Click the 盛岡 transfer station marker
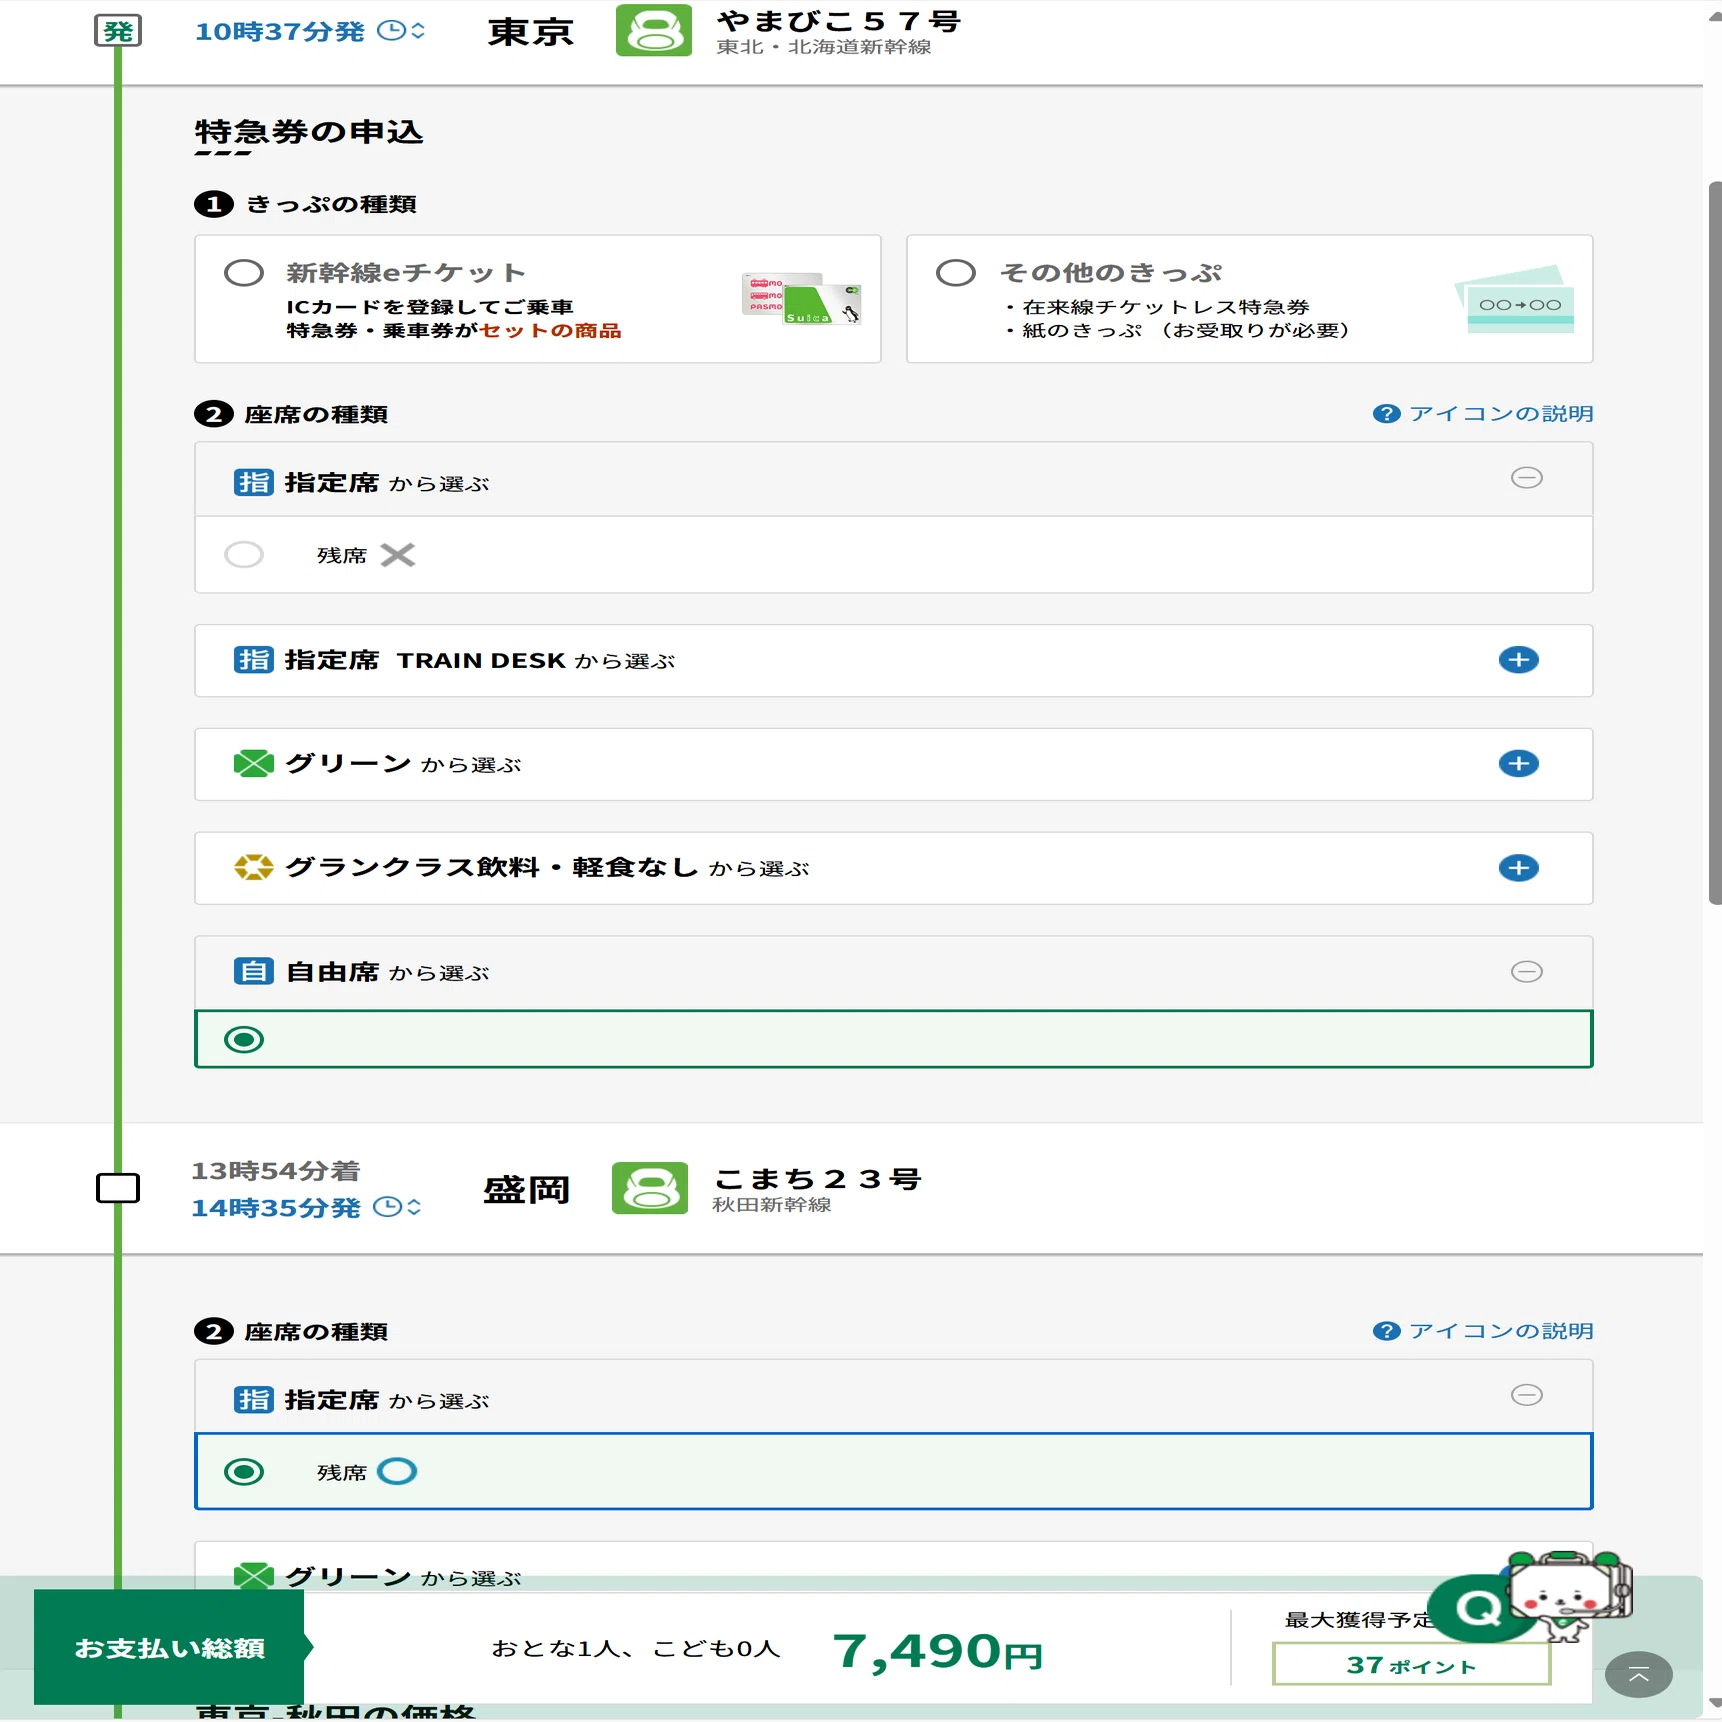The image size is (1722, 1722). pos(118,1188)
